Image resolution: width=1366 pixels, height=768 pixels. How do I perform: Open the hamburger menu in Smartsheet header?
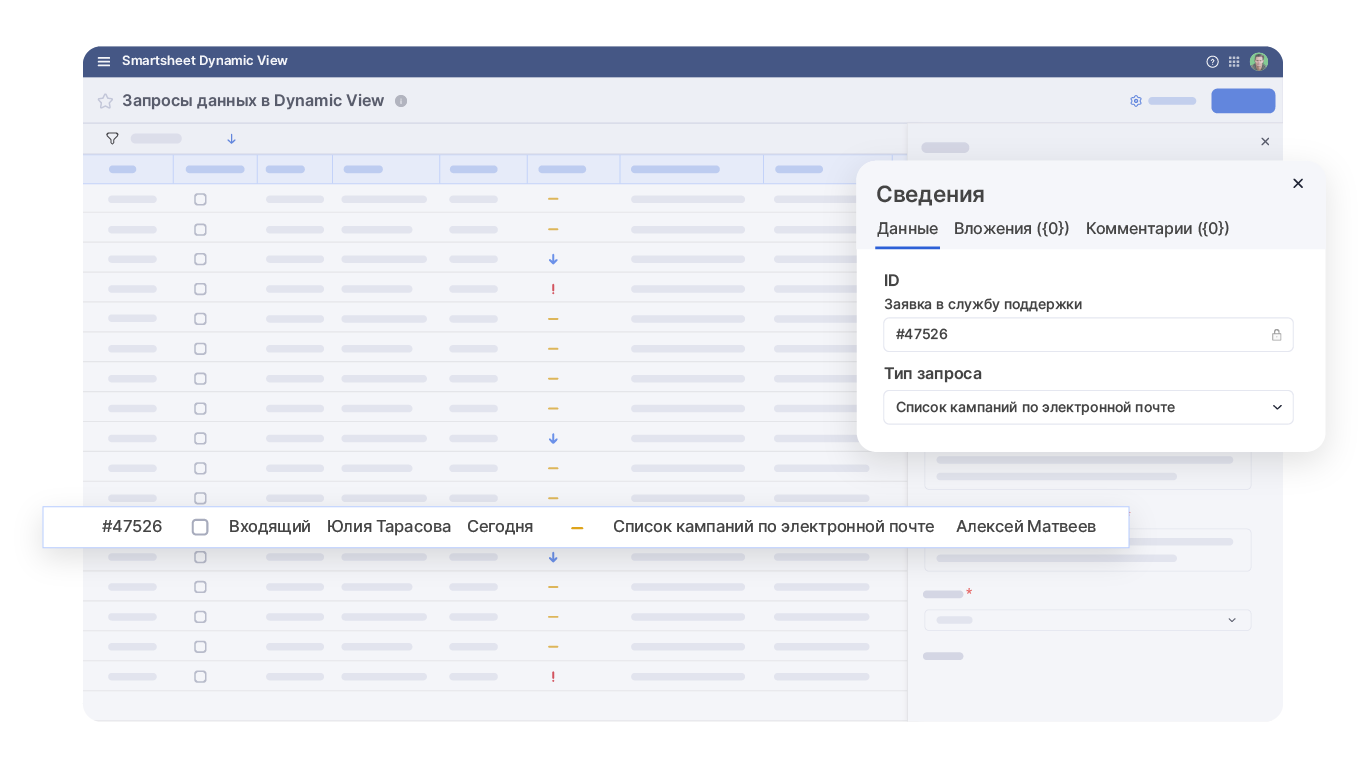click(104, 62)
